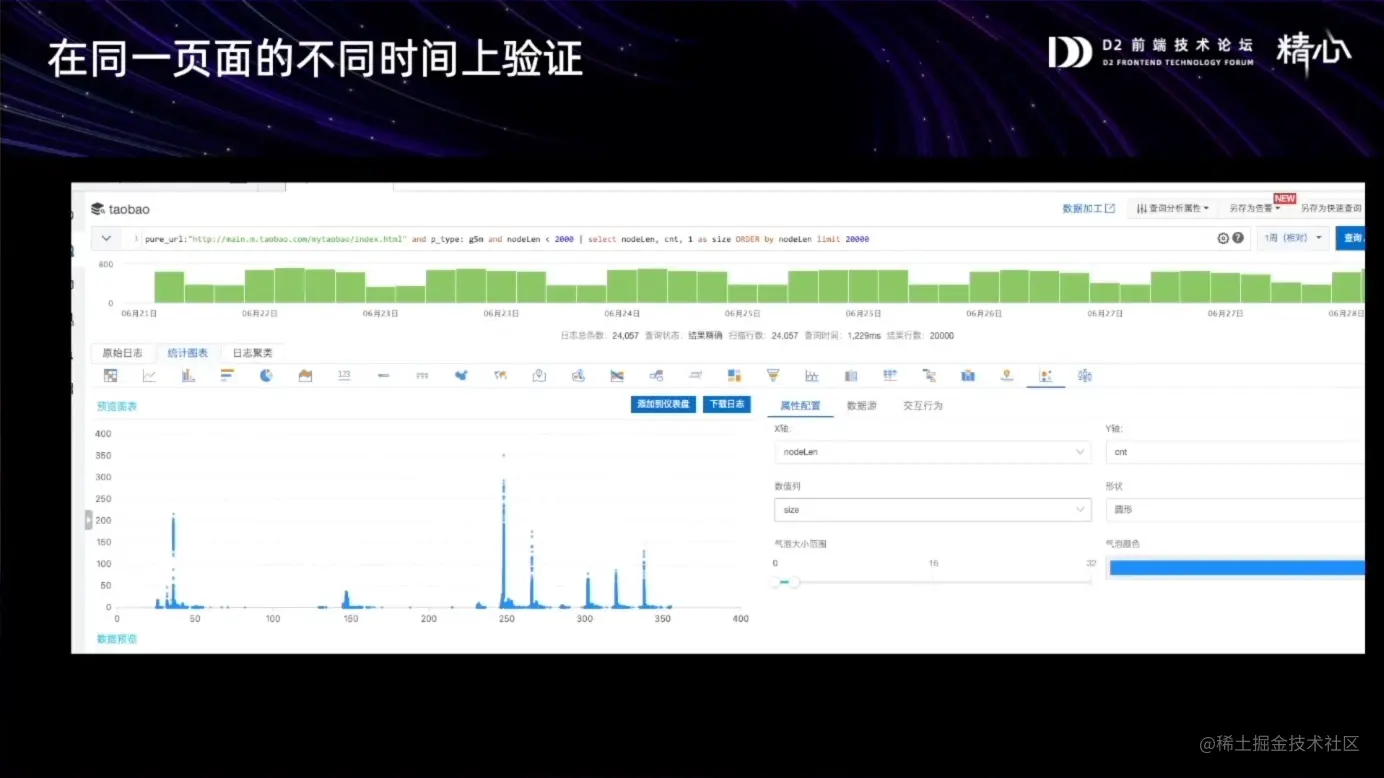Switch to the 日志聚类 tab
The width and height of the screenshot is (1384, 778).
tap(253, 353)
